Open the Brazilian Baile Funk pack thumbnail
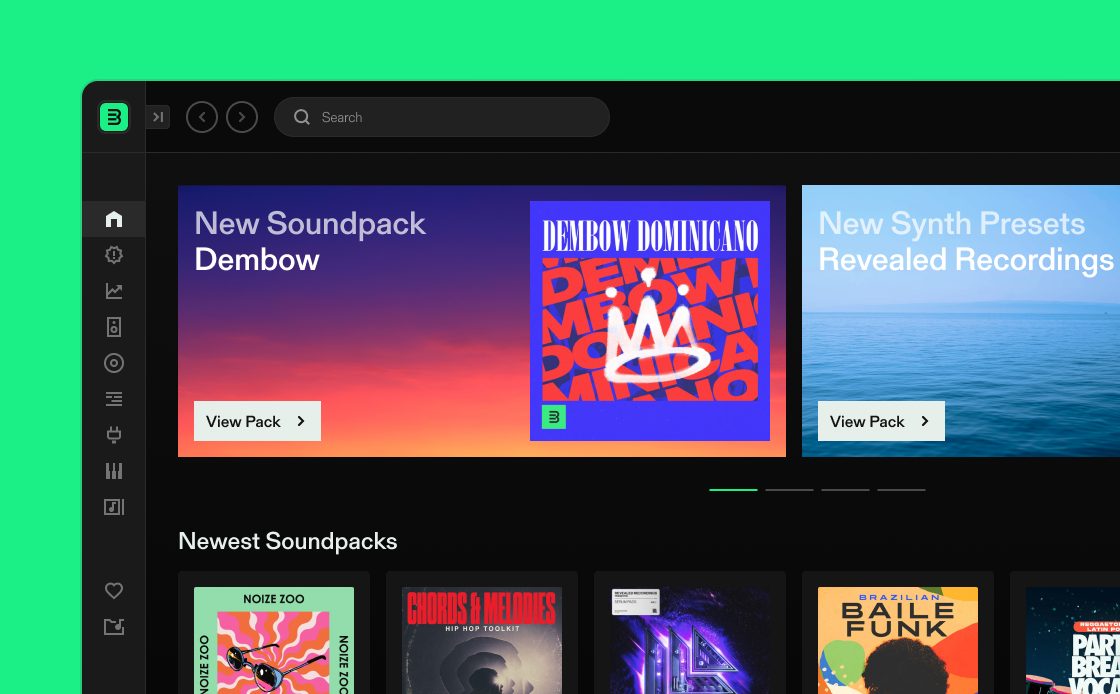 tap(898, 640)
